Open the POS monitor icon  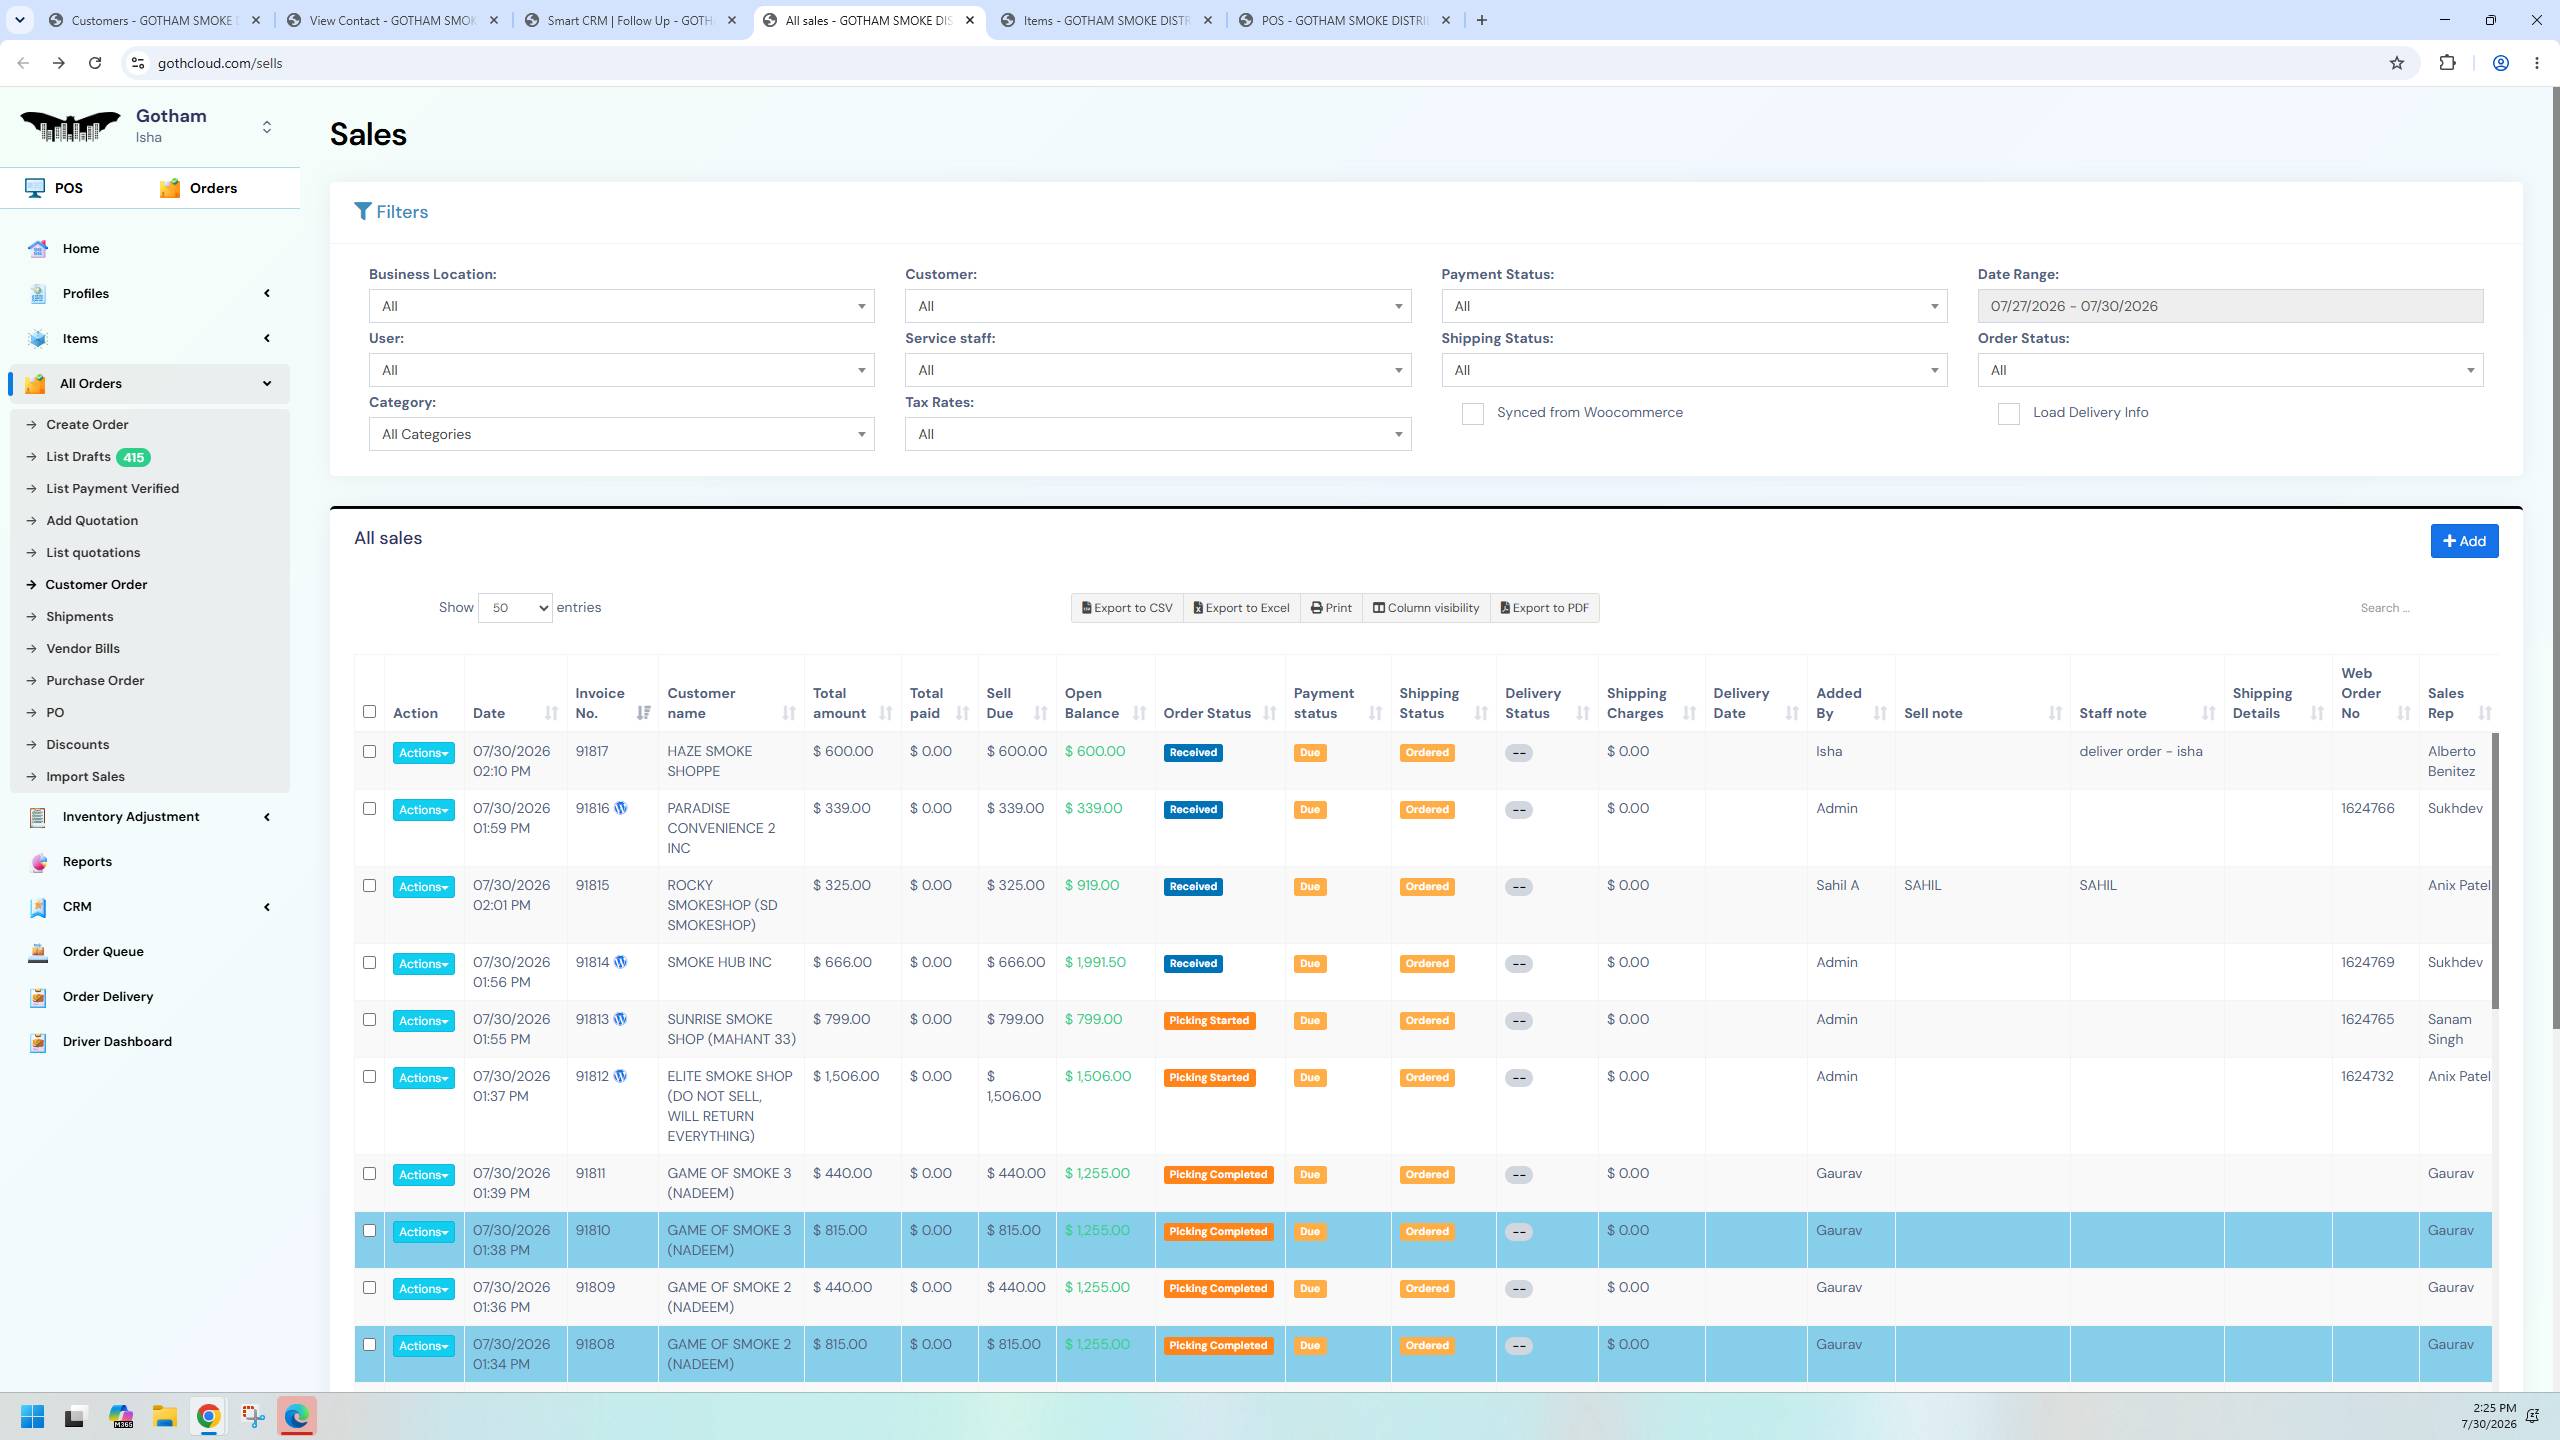click(x=35, y=188)
